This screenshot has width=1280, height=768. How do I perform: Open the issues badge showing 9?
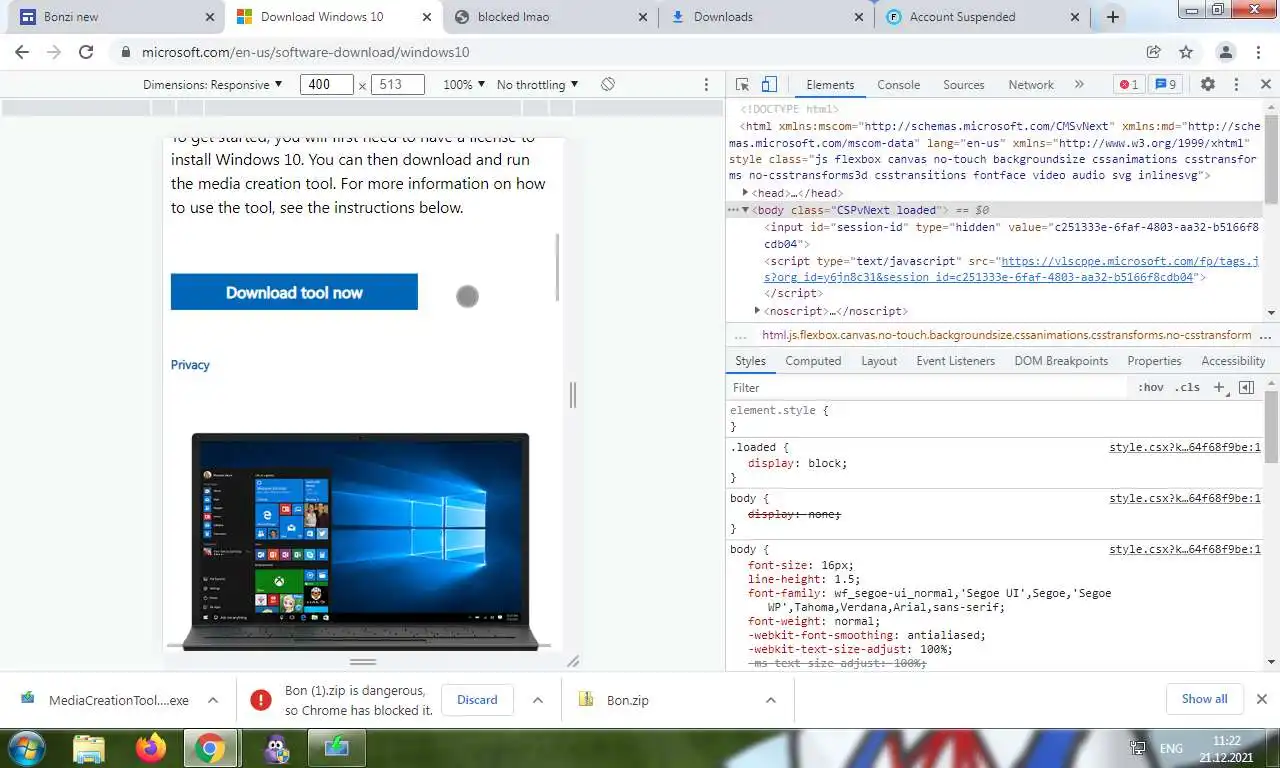pyautogui.click(x=1166, y=85)
